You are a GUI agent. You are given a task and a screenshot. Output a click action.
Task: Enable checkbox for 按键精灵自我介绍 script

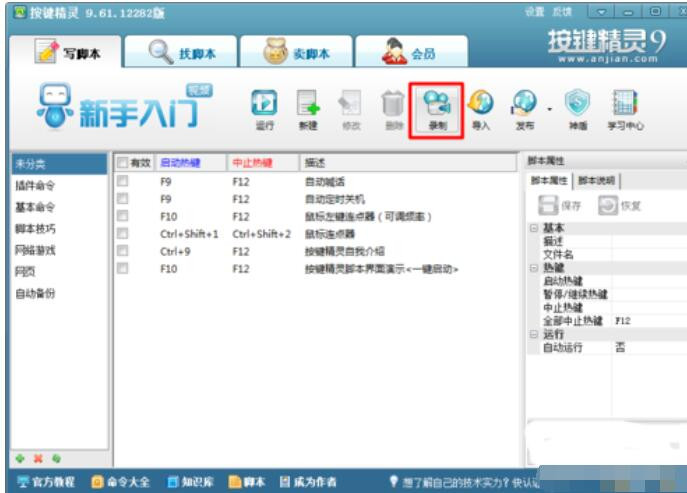[x=122, y=251]
